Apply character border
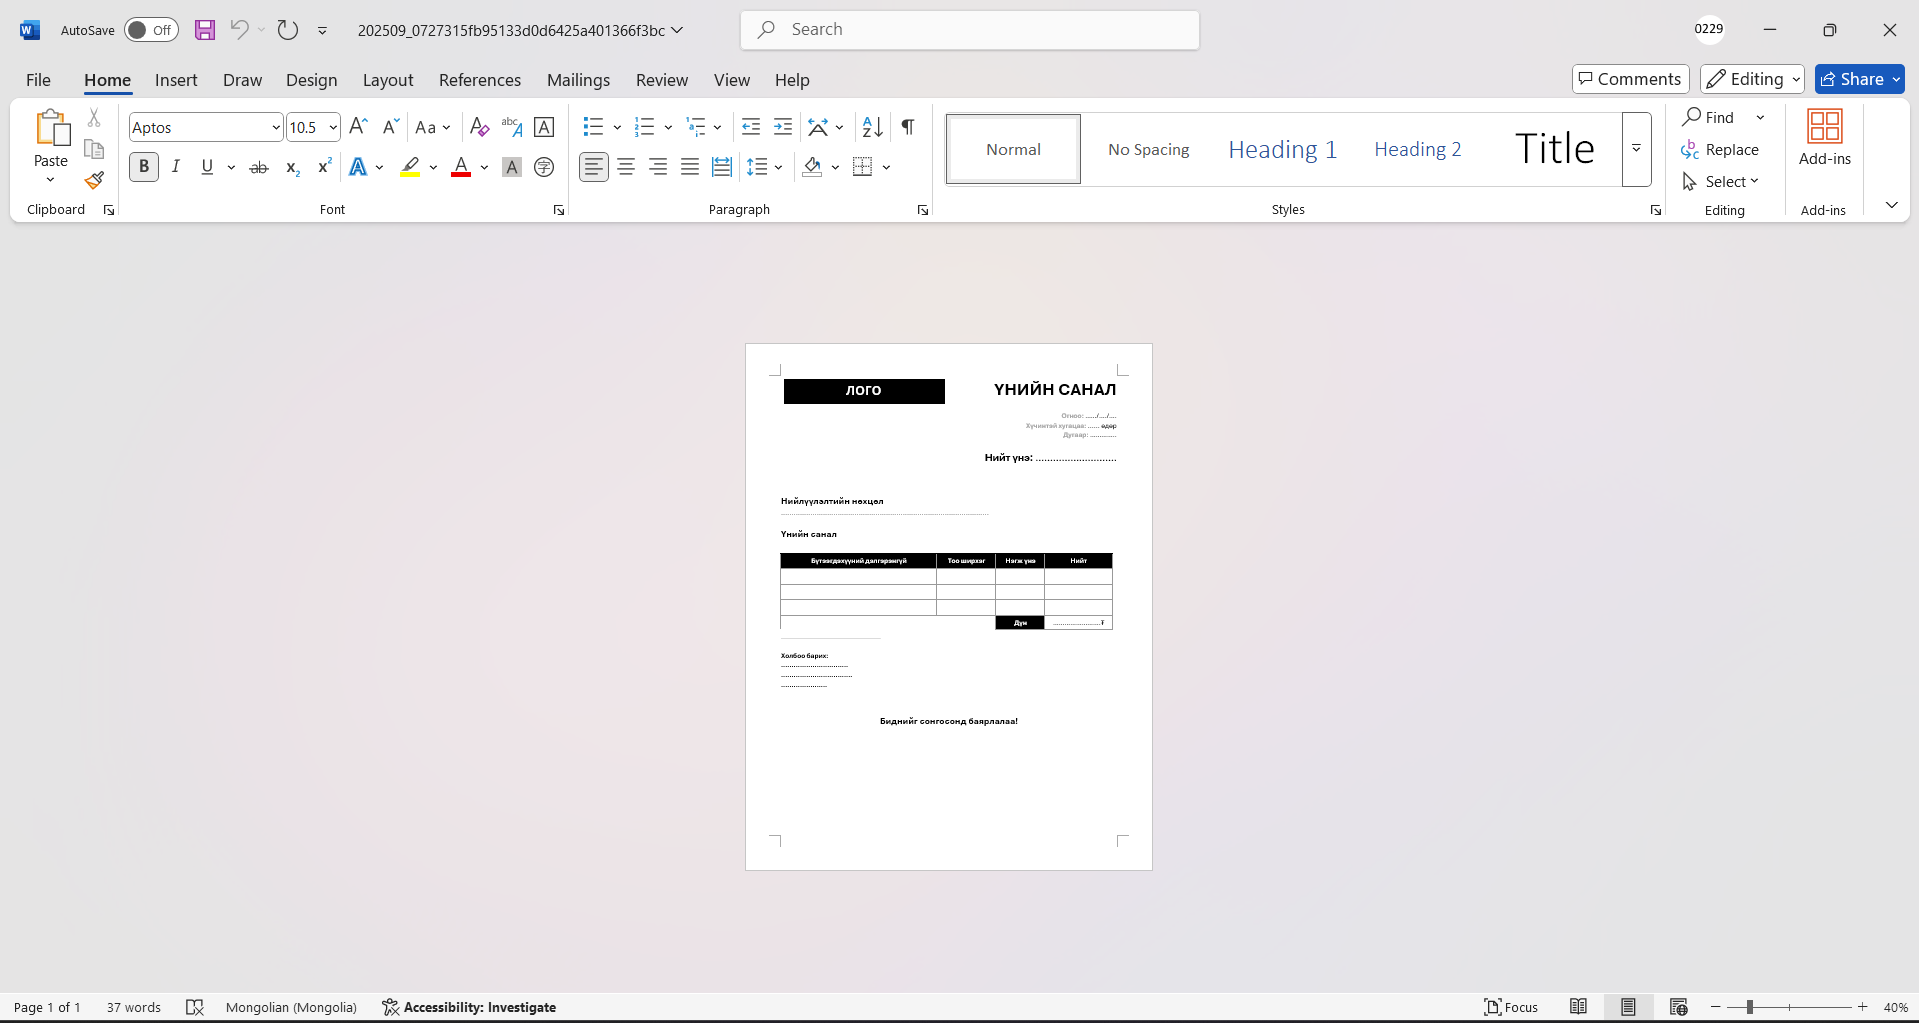The height and width of the screenshot is (1023, 1919). [x=544, y=127]
